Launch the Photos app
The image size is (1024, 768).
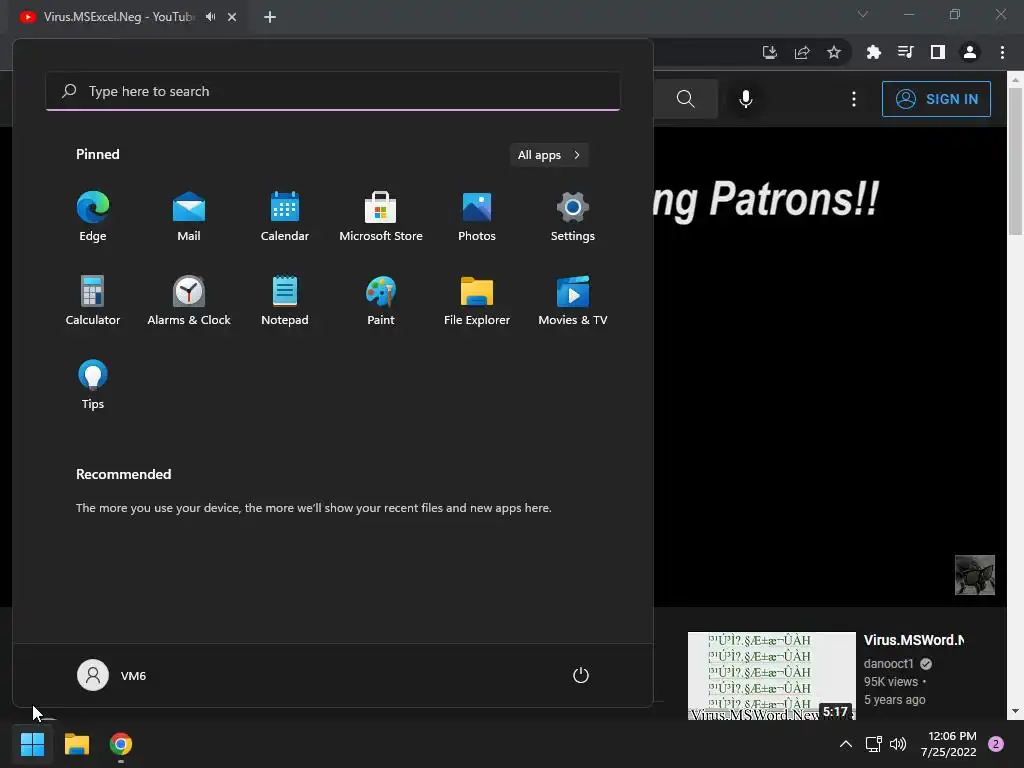477,216
